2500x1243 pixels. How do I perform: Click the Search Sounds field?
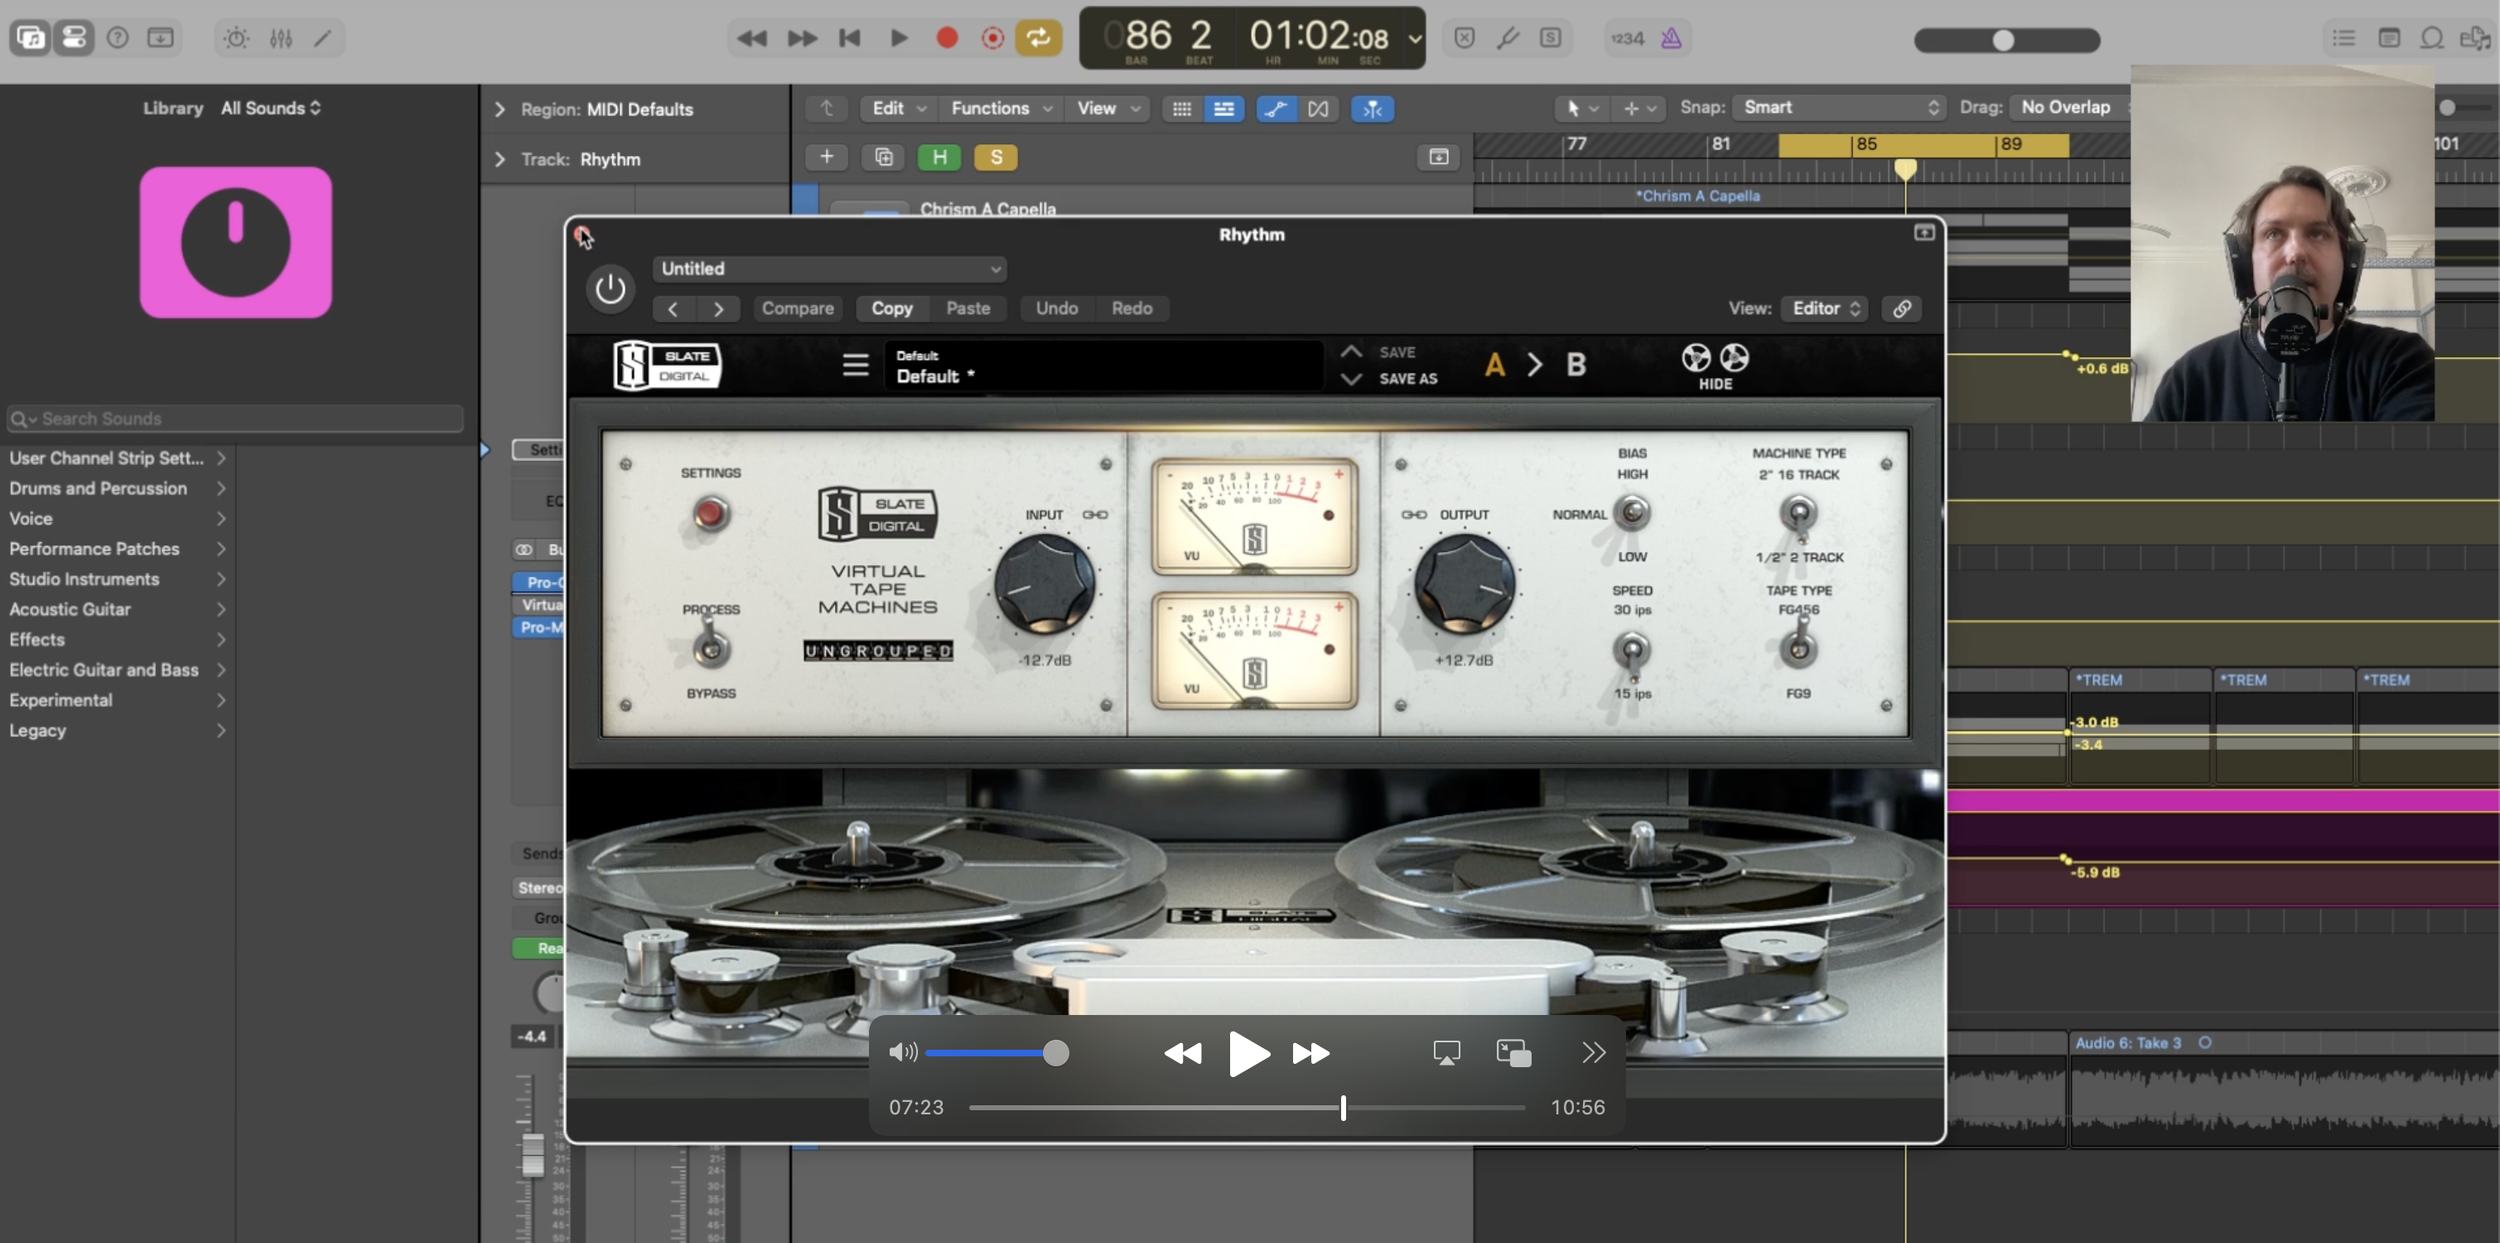pos(236,418)
